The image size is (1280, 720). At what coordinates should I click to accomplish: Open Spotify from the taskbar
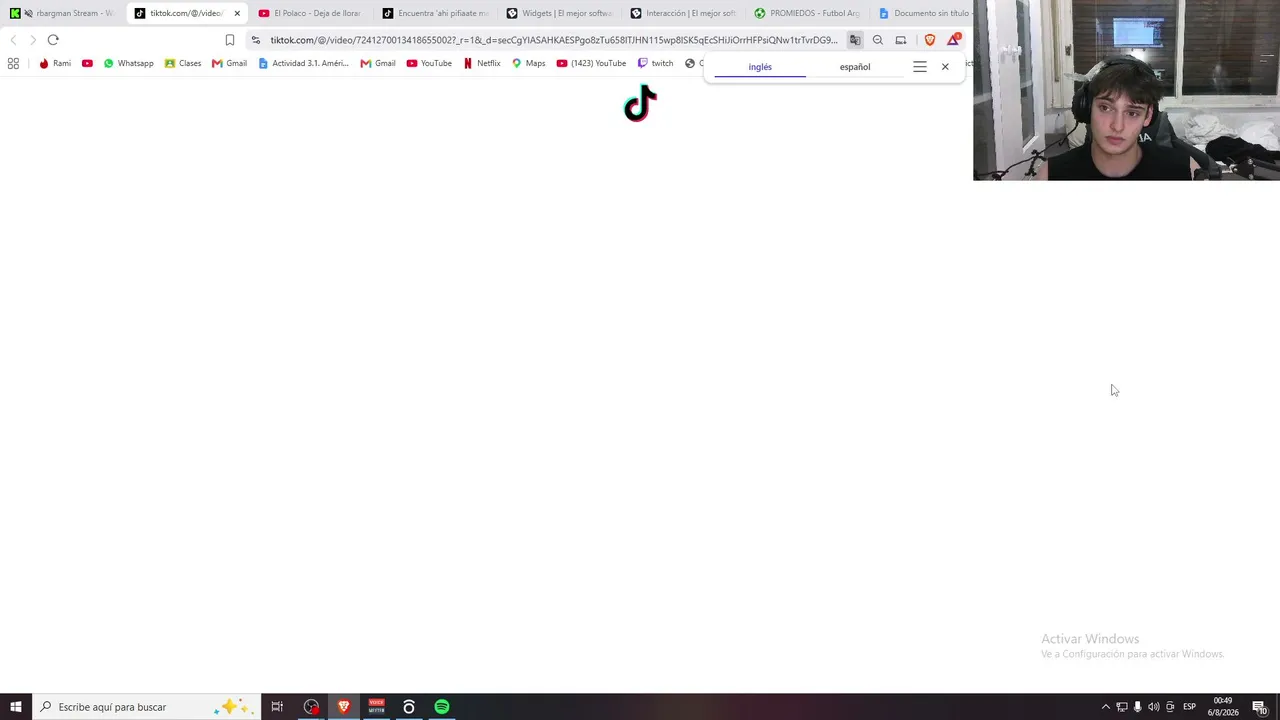(x=442, y=707)
